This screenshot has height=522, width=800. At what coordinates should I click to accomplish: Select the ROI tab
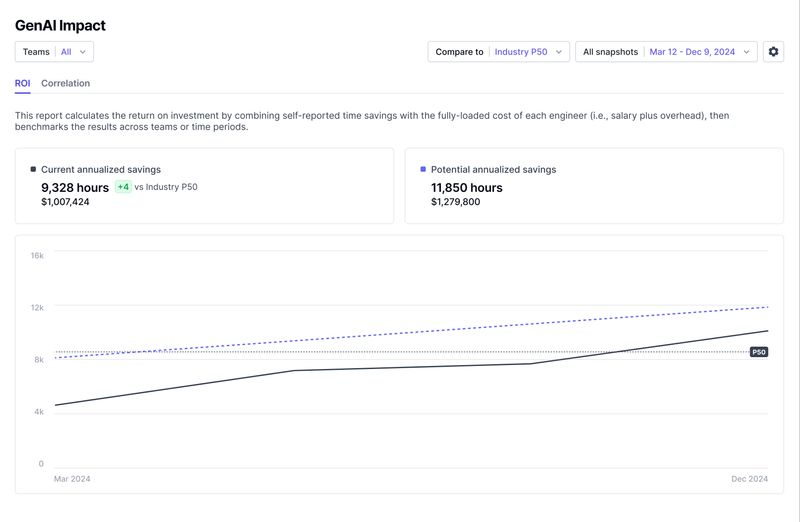click(x=22, y=83)
